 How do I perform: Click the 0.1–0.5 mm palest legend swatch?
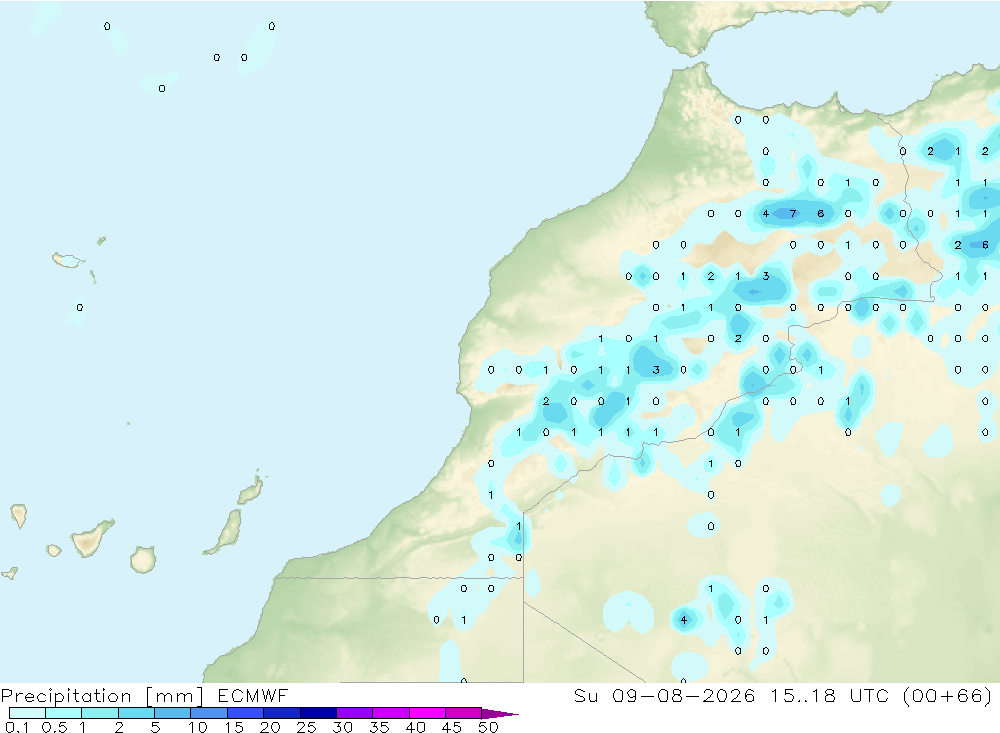pos(27,713)
